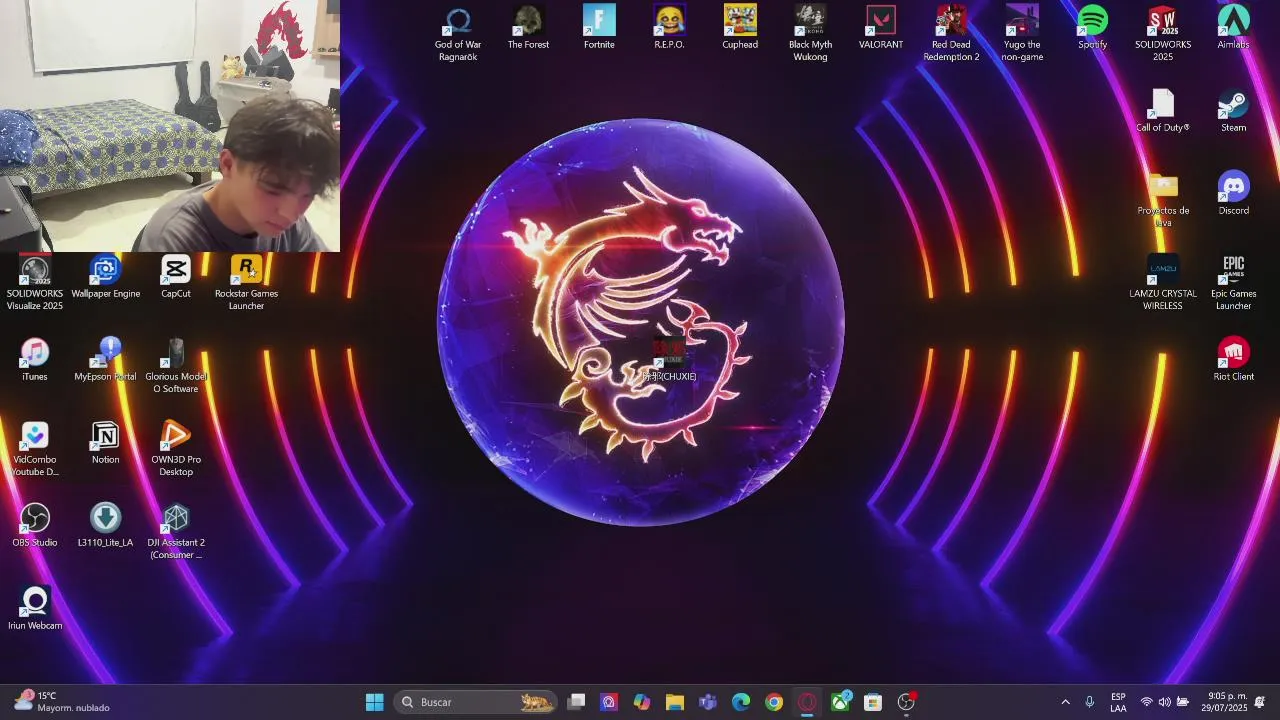Open LAMZU CRYSTAL WIRELESS shortcut

coord(1163,283)
